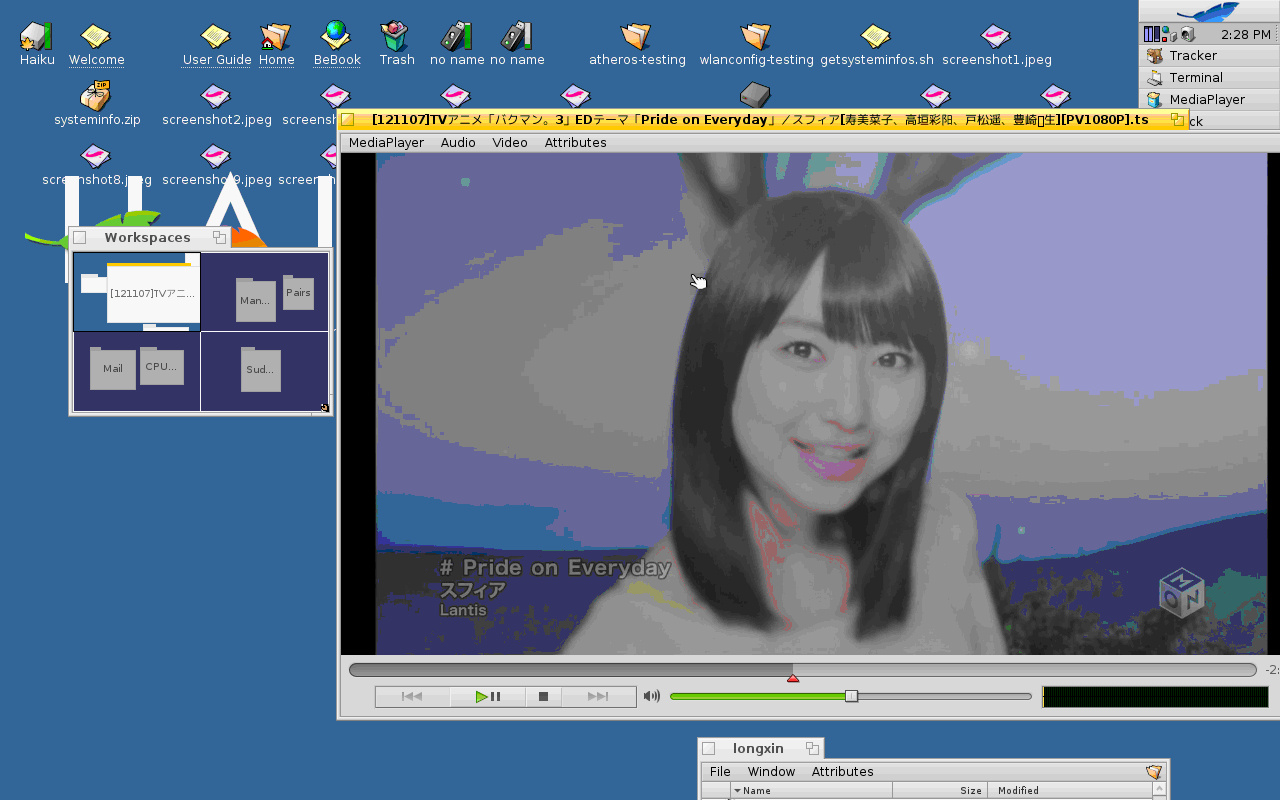Click the ProcessController tray icon
Image resolution: width=1280 pixels, height=800 pixels.
click(1150, 34)
